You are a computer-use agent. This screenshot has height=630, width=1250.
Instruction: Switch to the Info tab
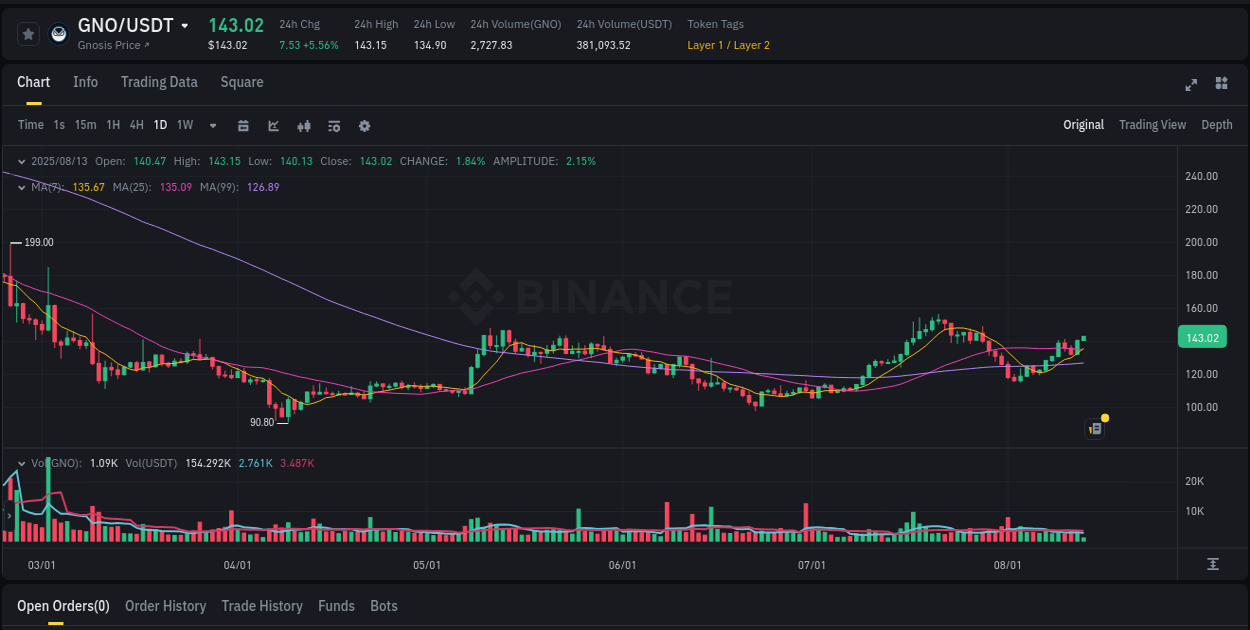click(85, 82)
